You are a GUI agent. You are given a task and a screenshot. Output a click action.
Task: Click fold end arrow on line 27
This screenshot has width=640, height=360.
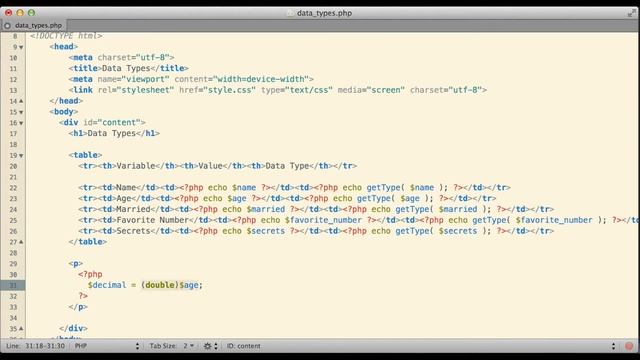tap(21, 242)
